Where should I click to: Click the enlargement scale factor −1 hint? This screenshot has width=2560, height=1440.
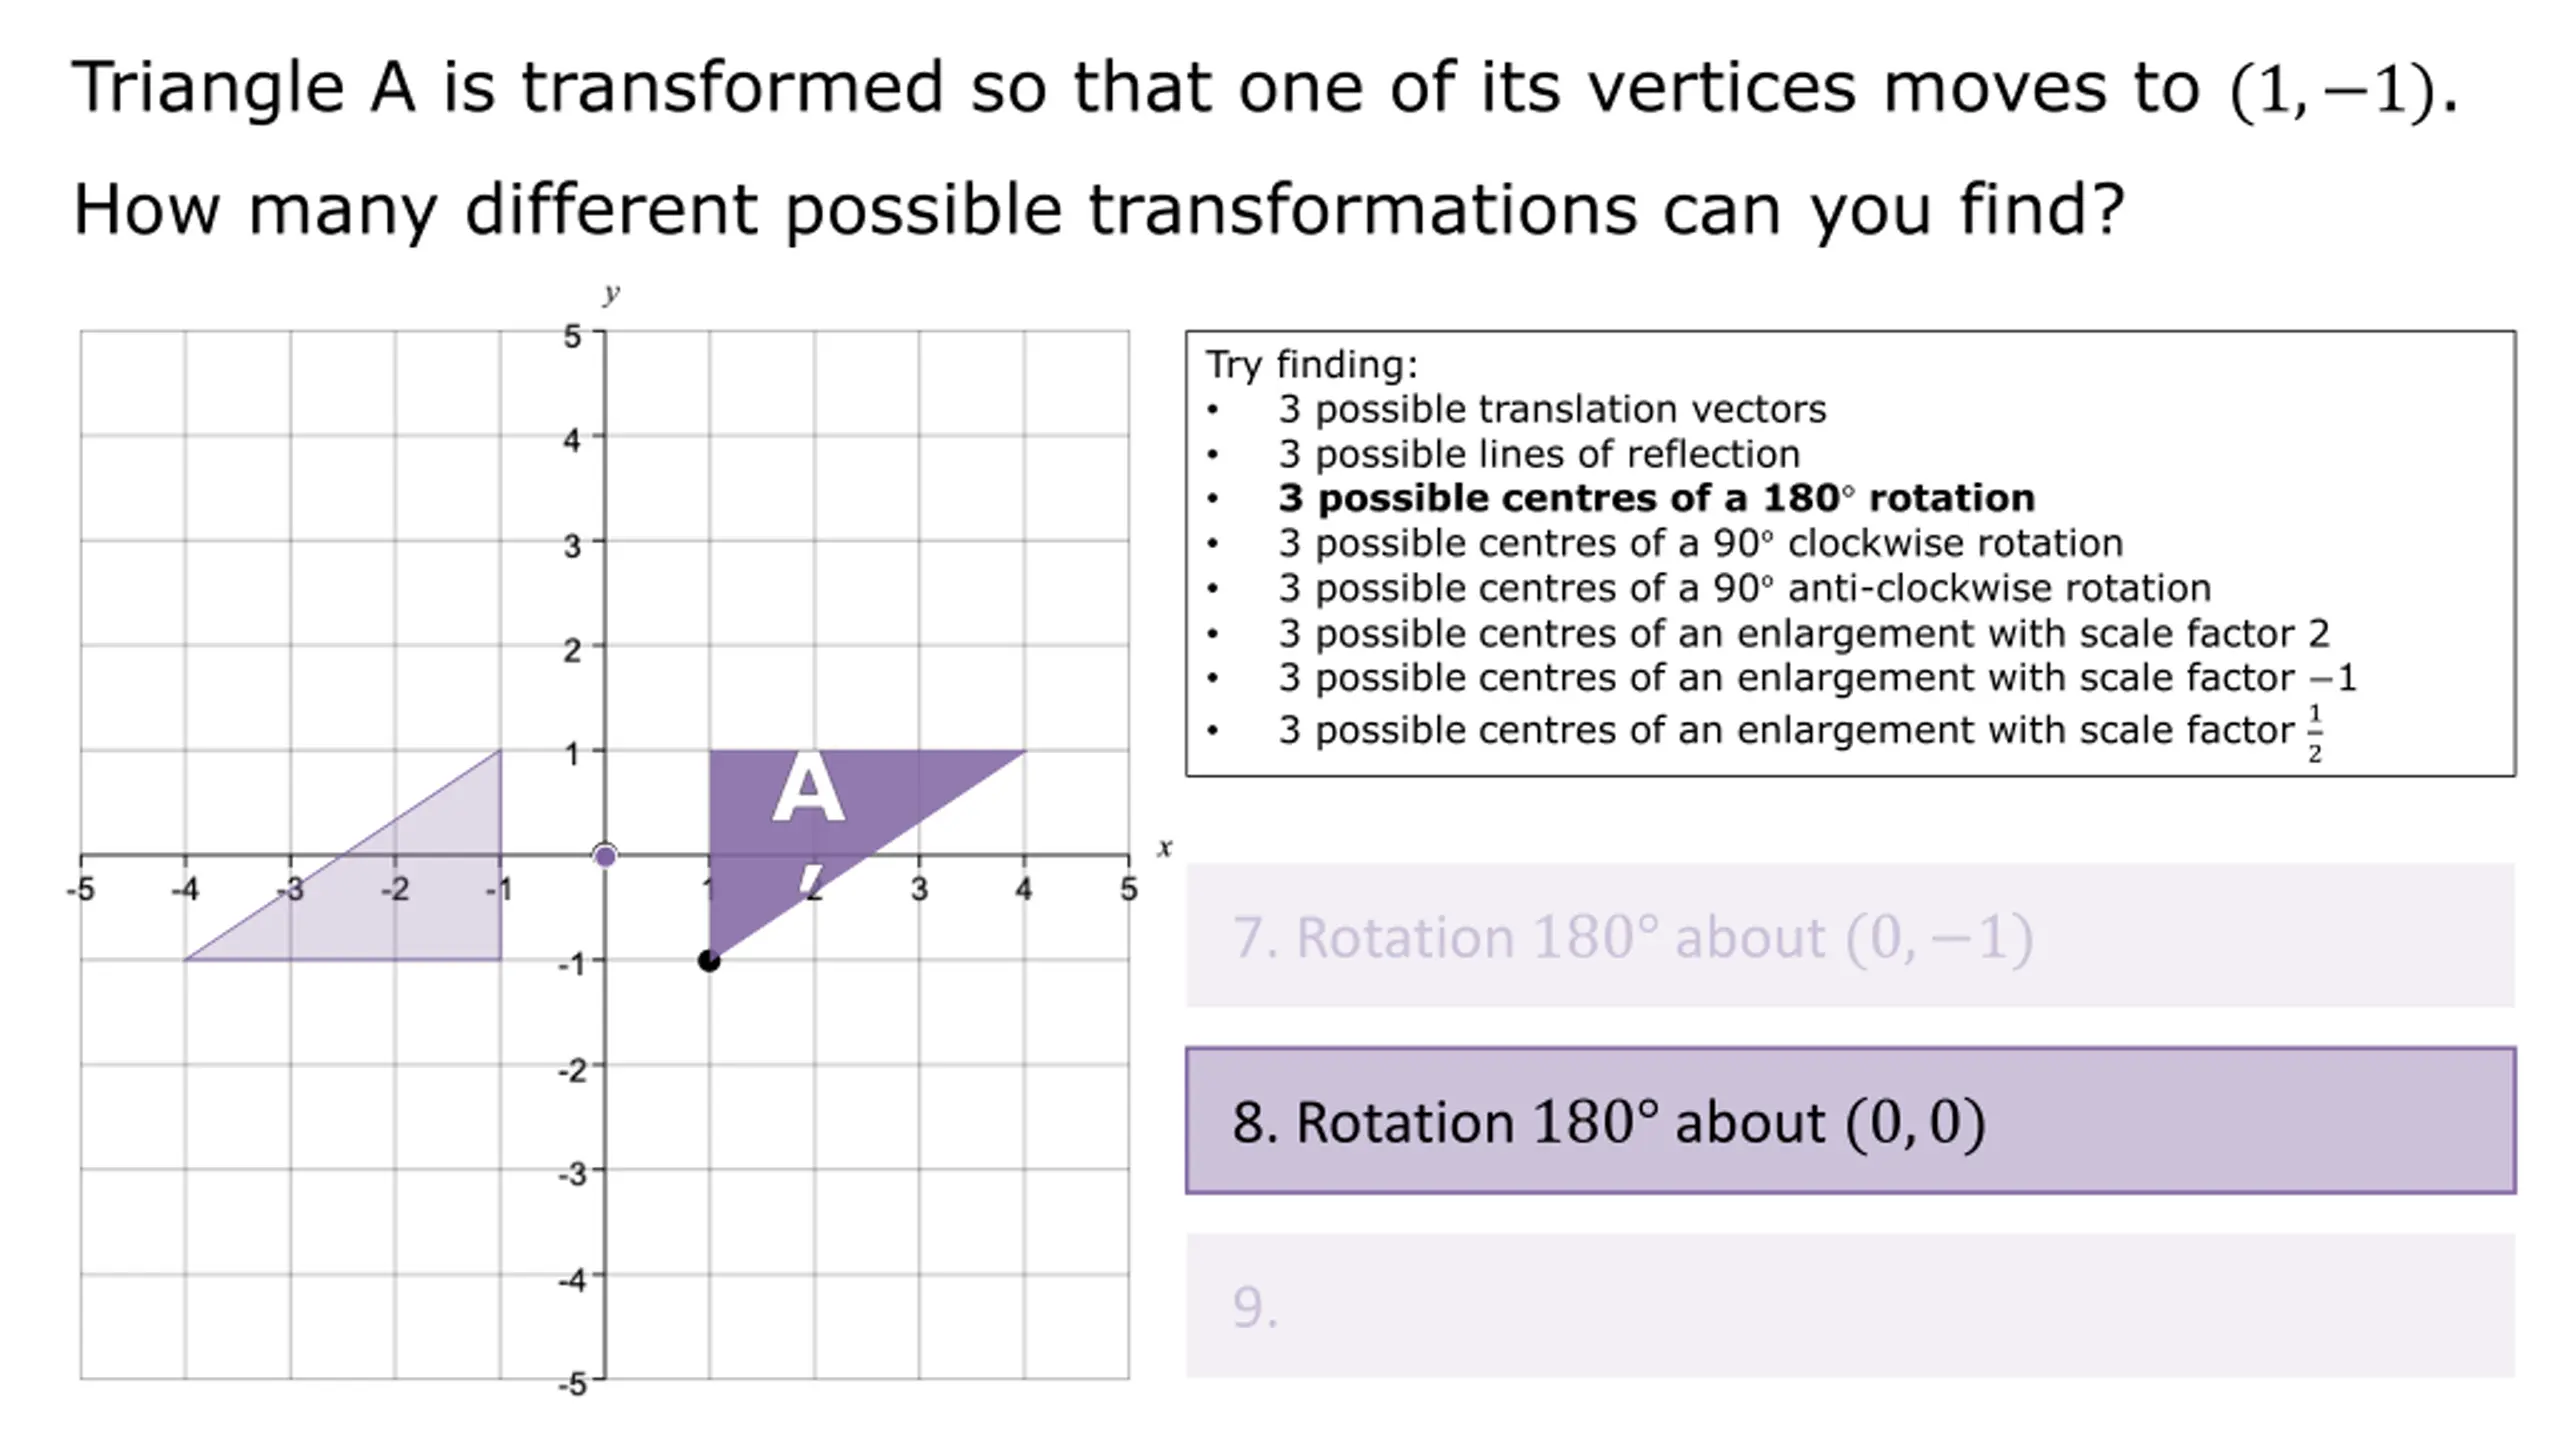coord(1817,678)
